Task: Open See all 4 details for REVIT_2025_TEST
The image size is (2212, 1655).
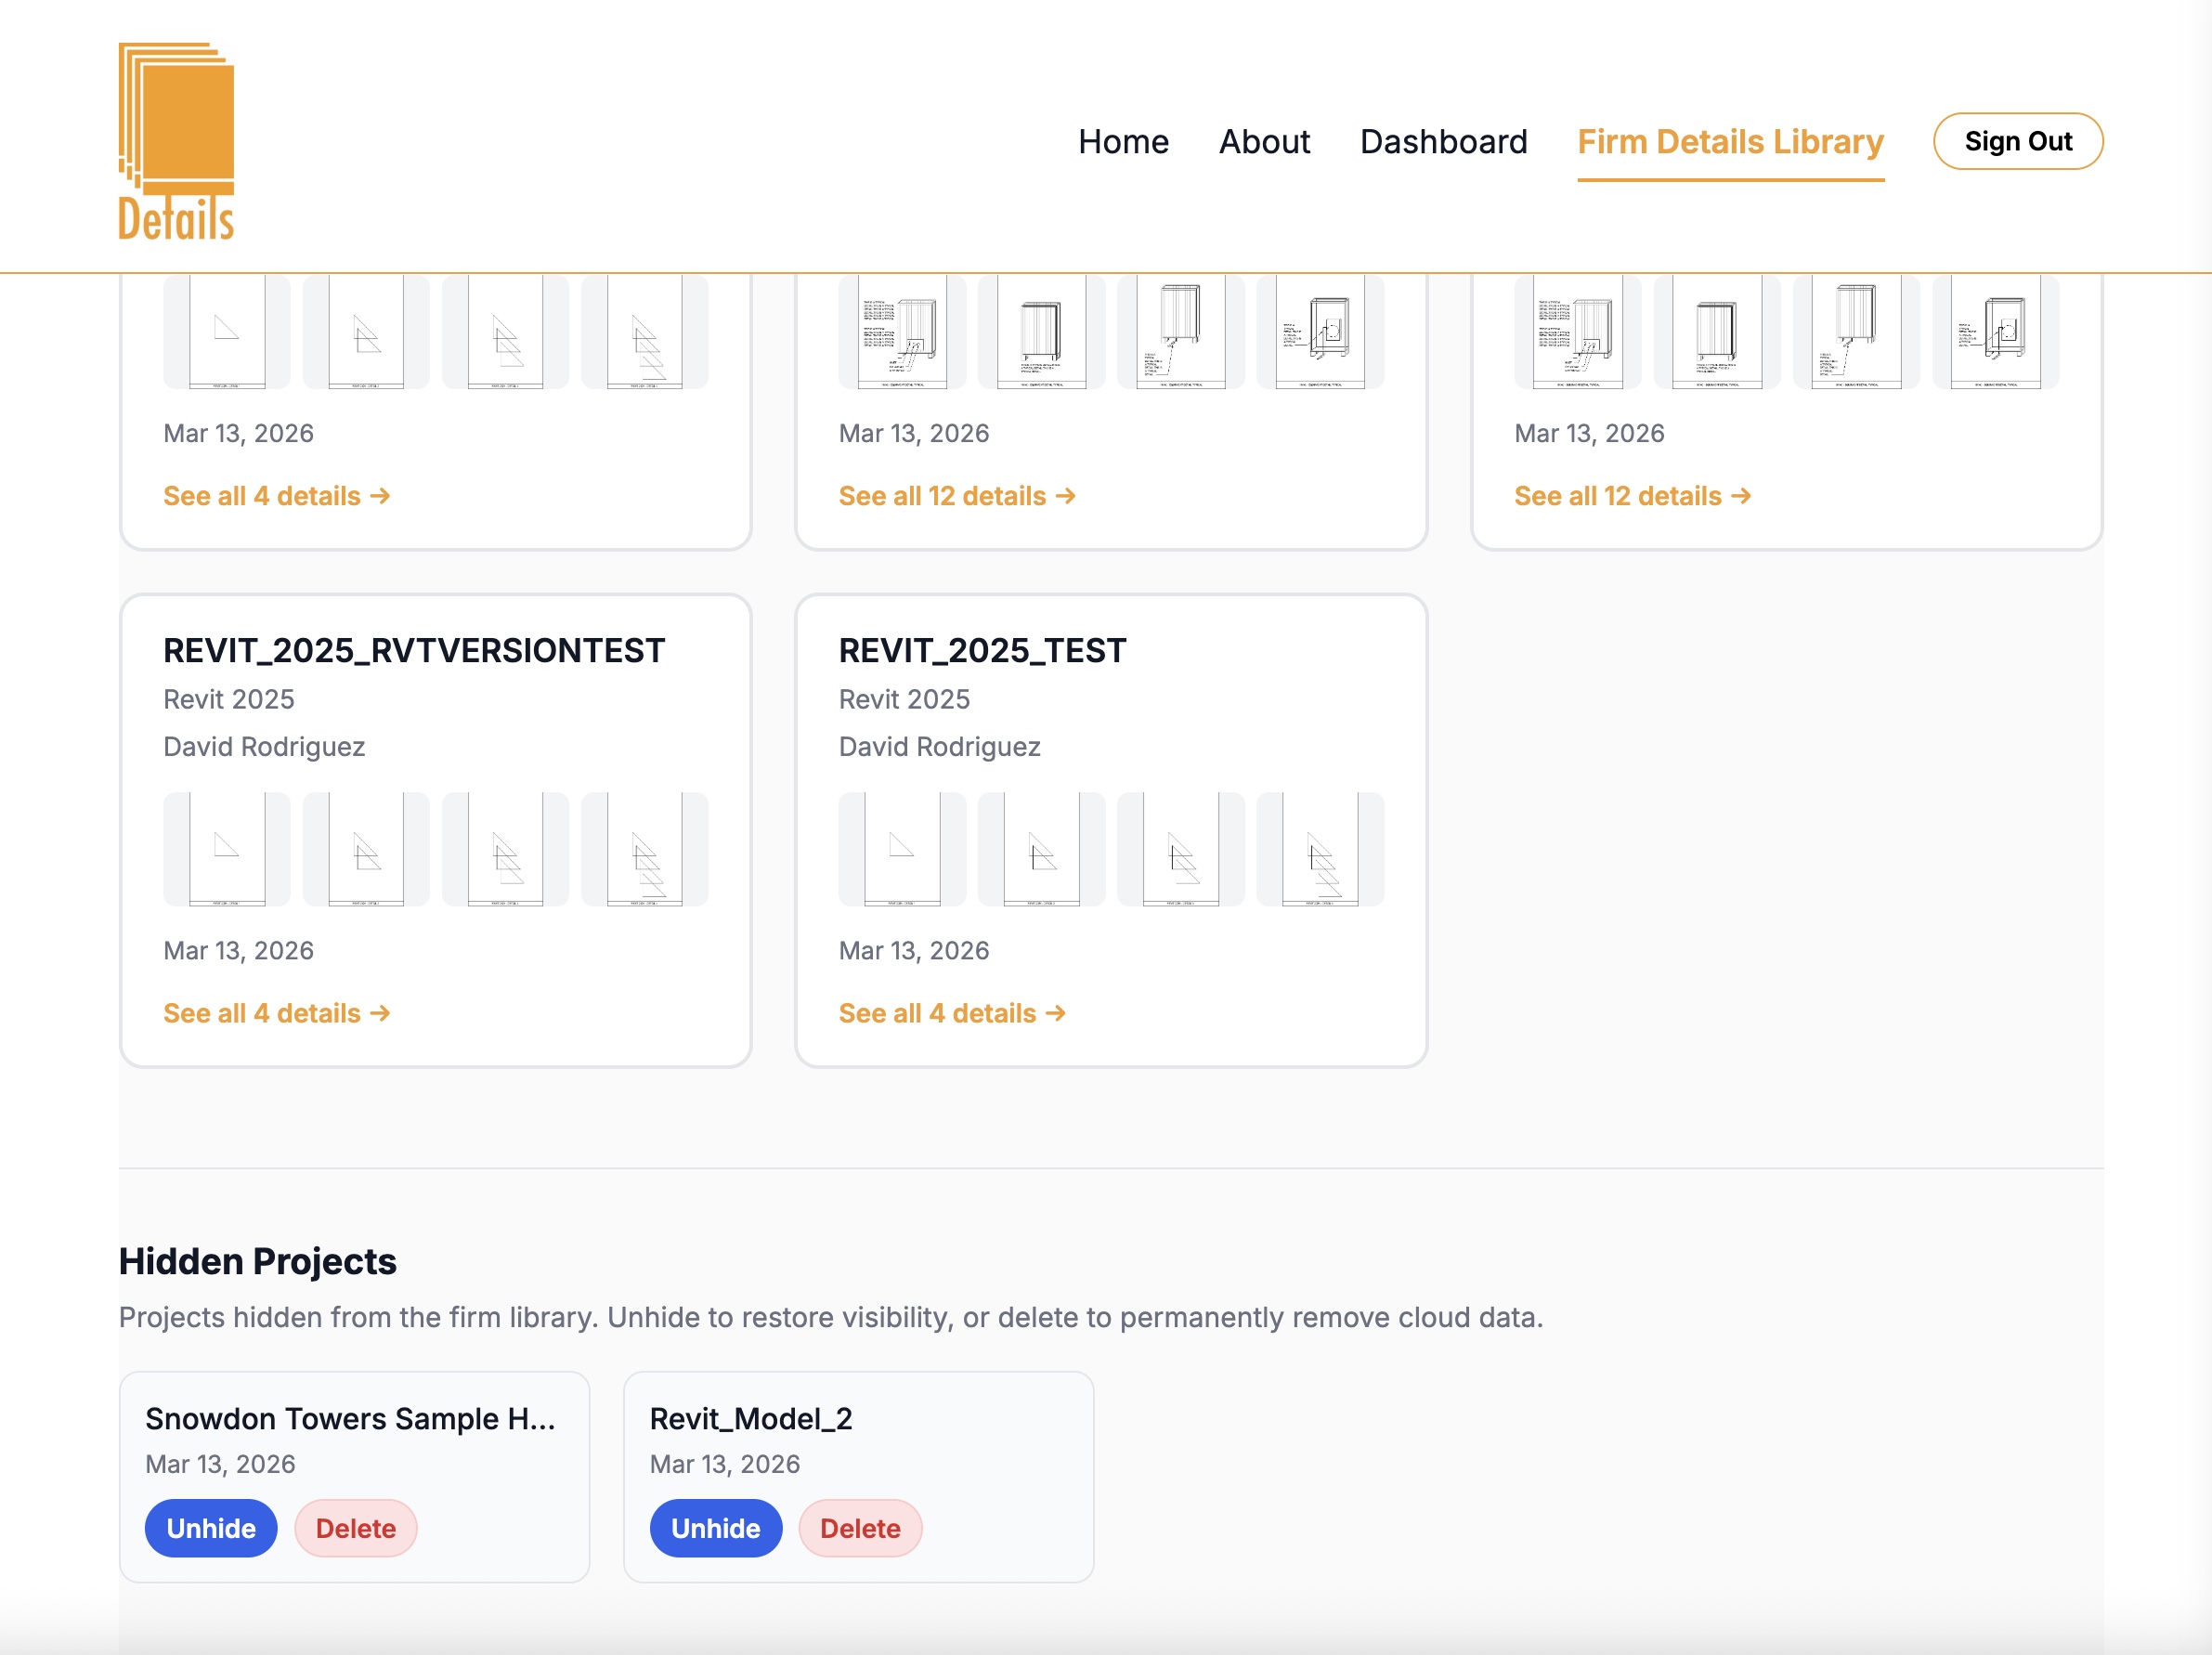Action: coord(951,1013)
